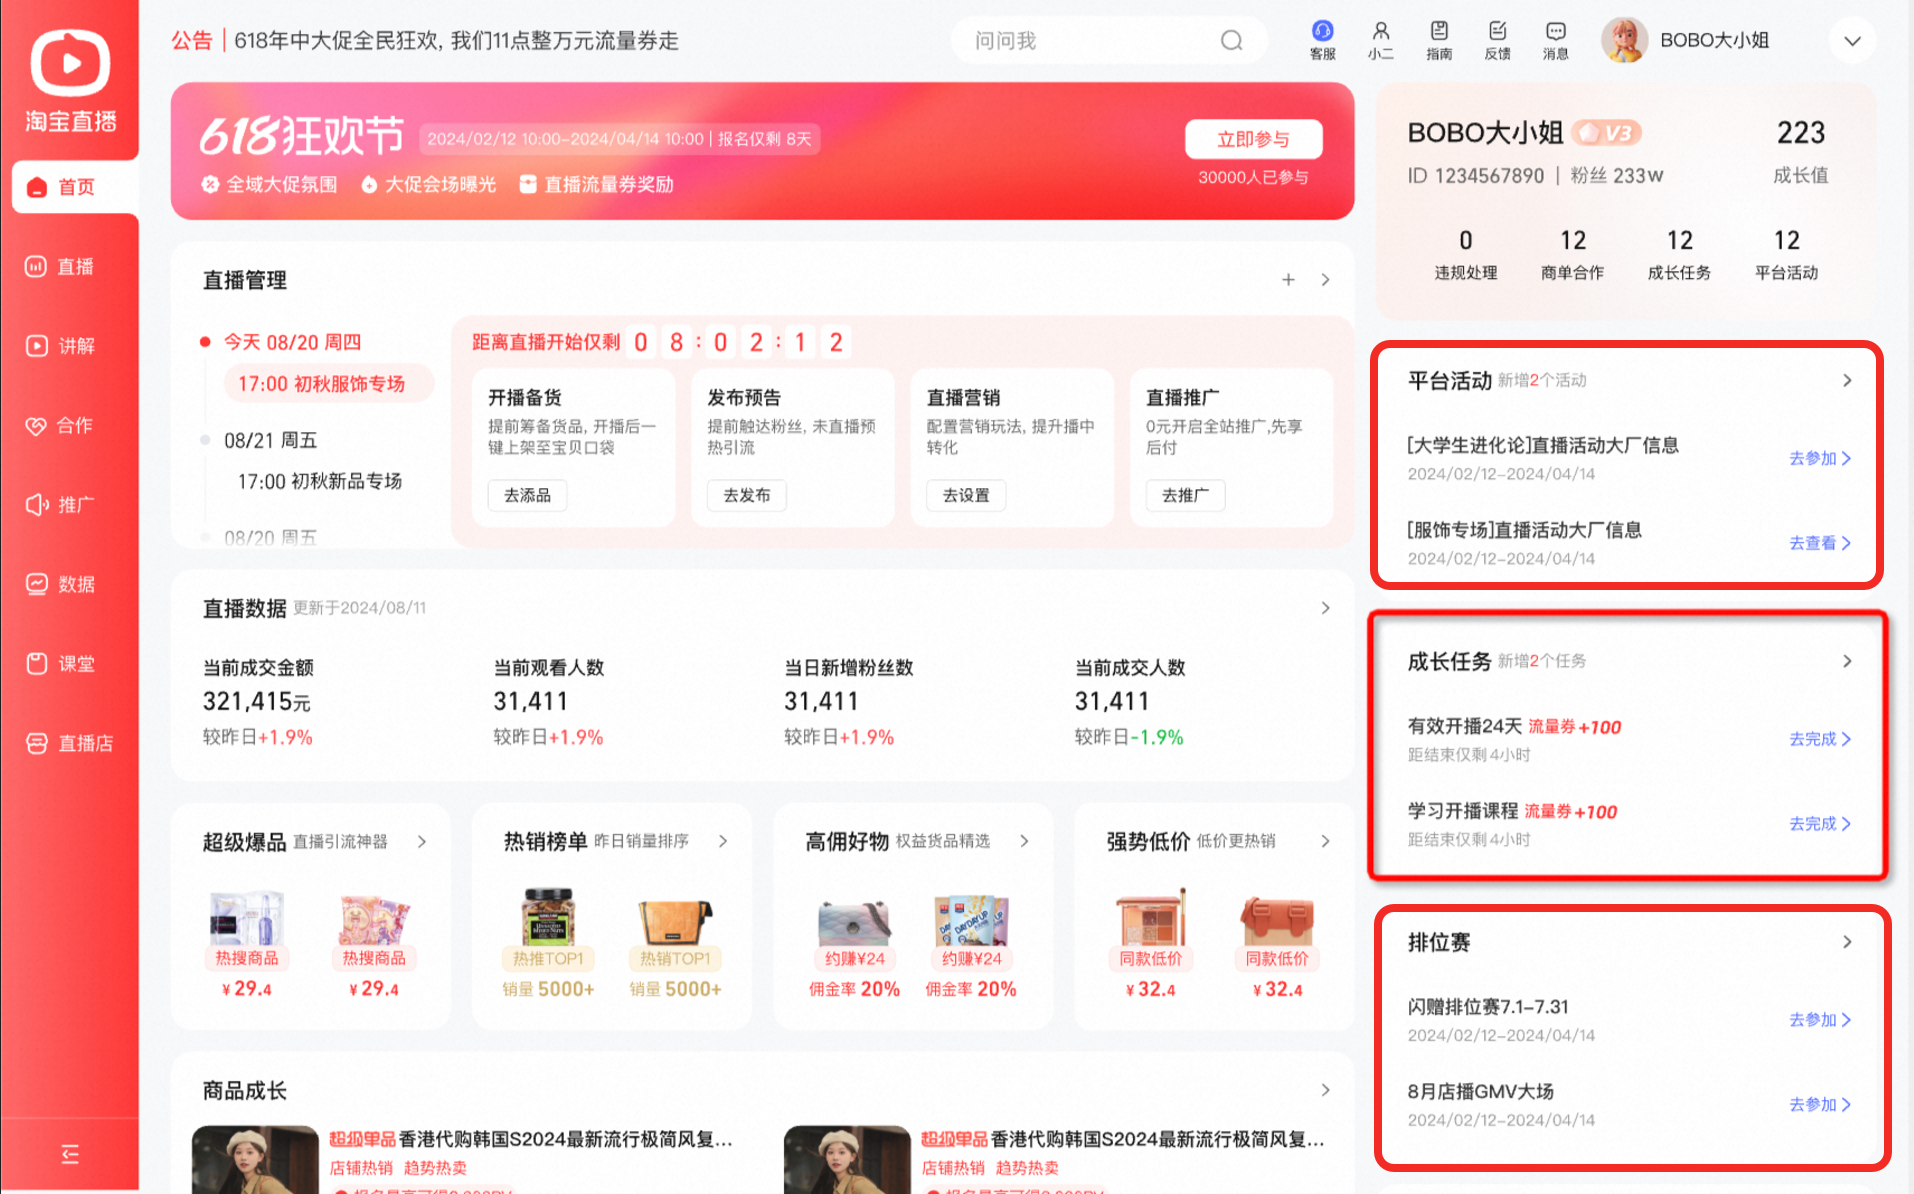Expand 强势低价 card chevron

(x=1325, y=841)
